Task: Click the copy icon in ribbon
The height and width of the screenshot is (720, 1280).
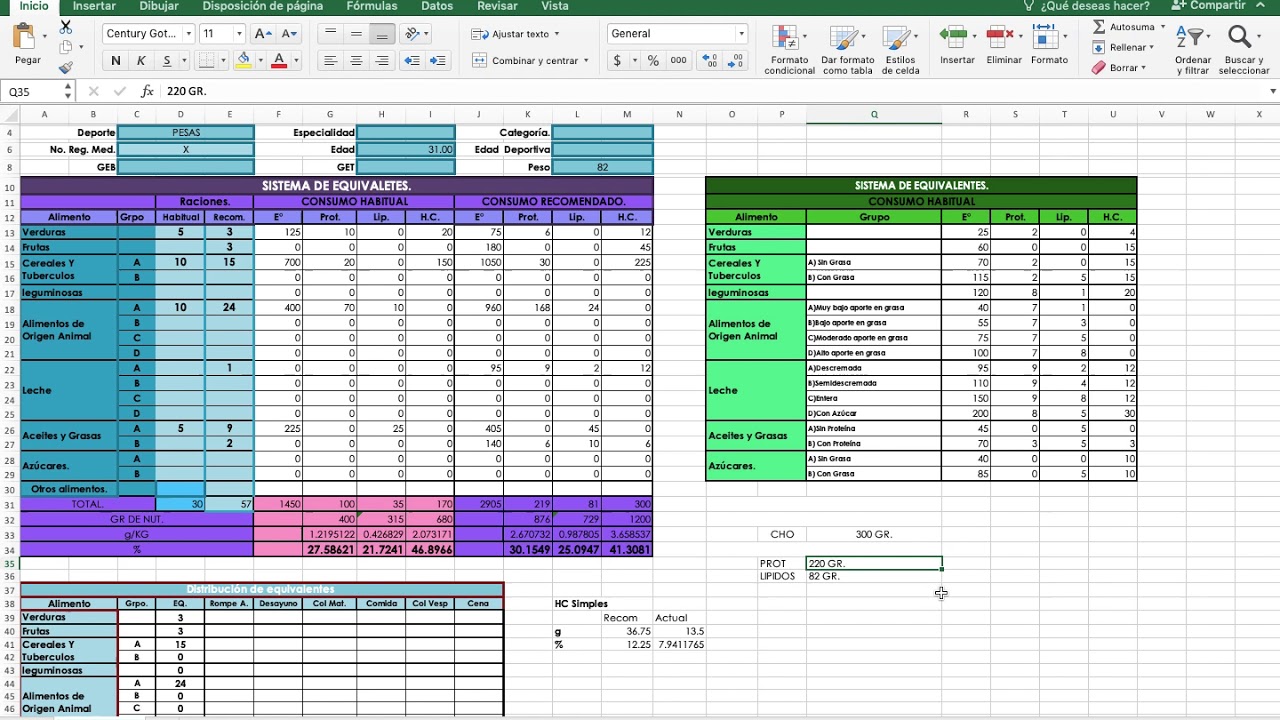Action: coord(66,47)
